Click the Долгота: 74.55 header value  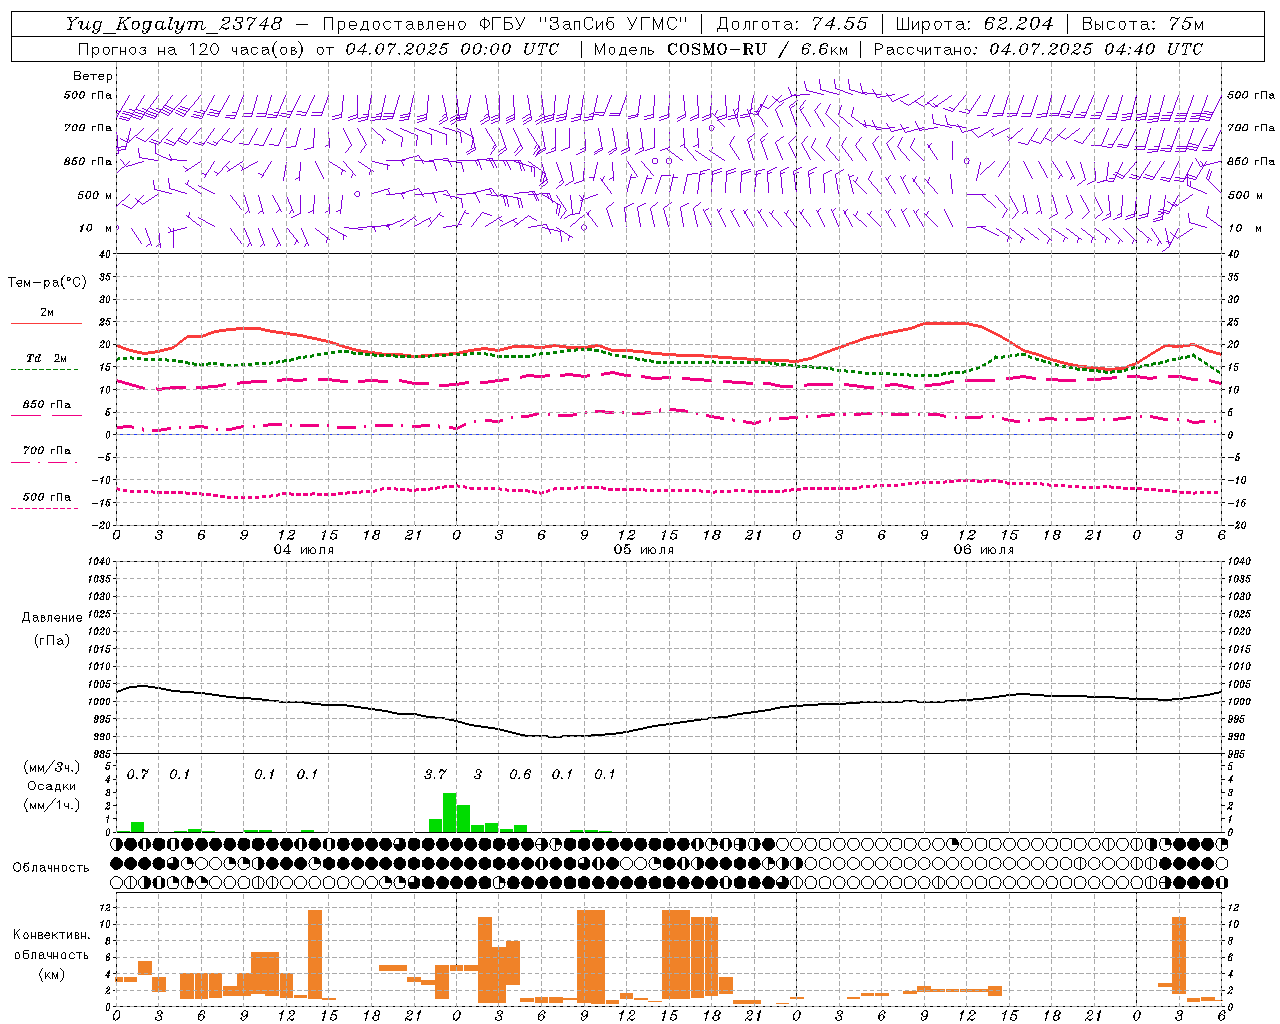tap(792, 23)
